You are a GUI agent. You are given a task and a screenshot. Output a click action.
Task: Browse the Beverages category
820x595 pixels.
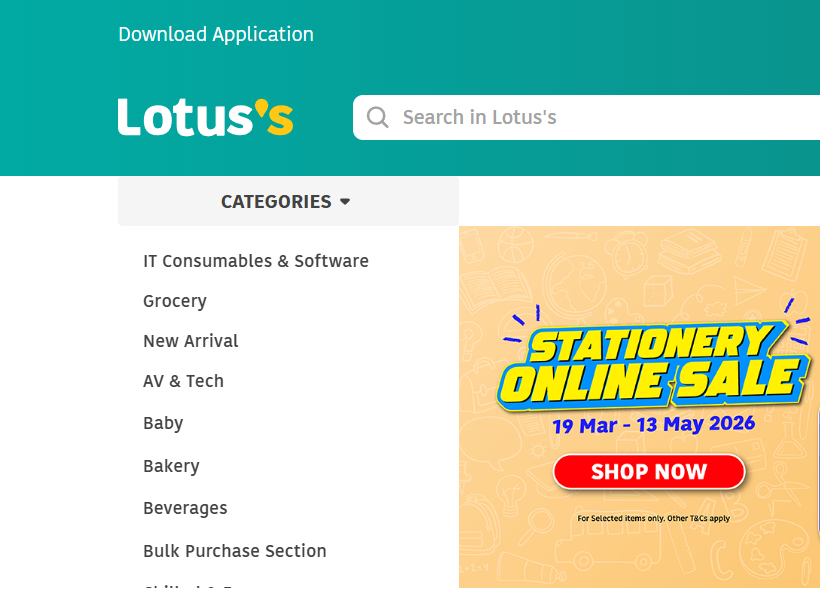tap(185, 508)
